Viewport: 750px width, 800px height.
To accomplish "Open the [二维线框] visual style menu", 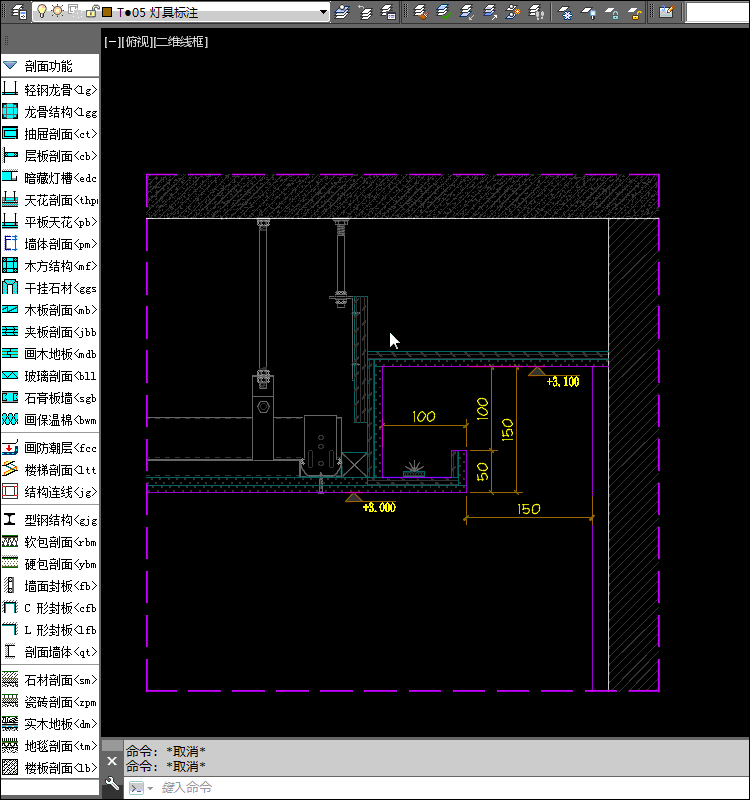I will (x=181, y=42).
